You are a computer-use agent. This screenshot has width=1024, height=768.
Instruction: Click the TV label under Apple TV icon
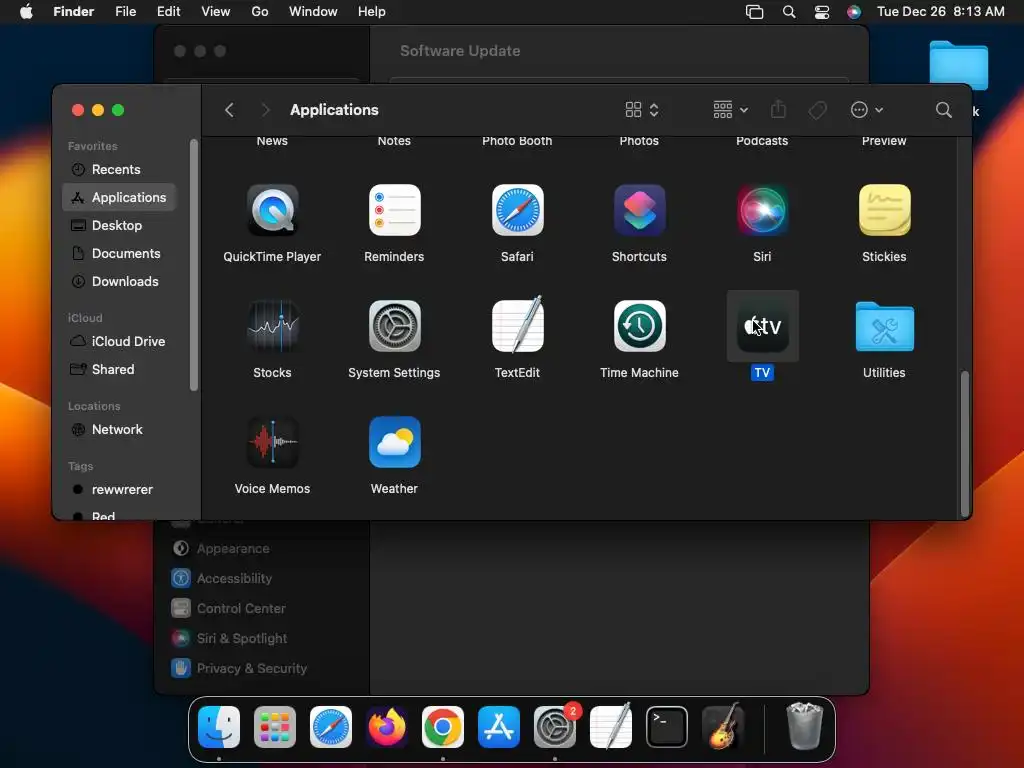[x=762, y=373]
